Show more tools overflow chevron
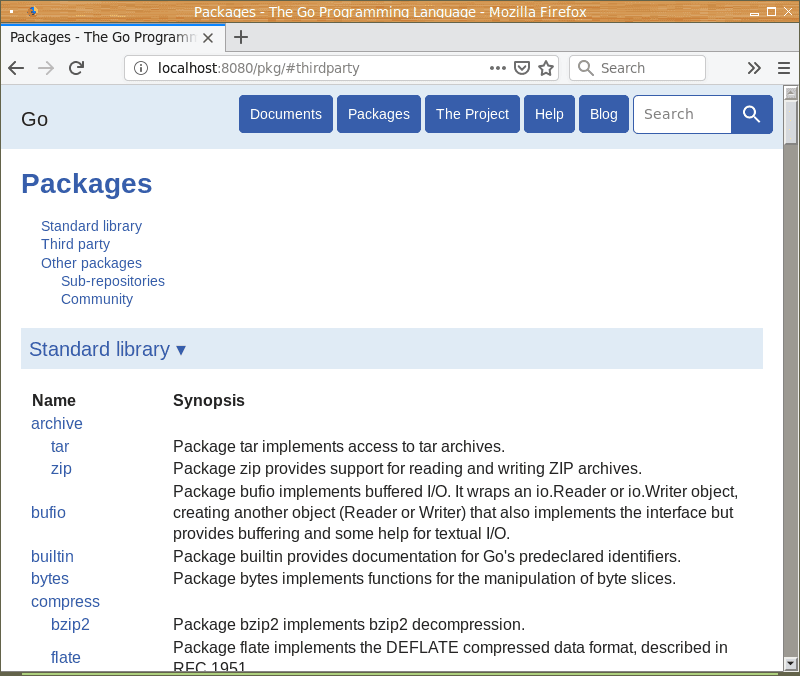 pyautogui.click(x=754, y=68)
